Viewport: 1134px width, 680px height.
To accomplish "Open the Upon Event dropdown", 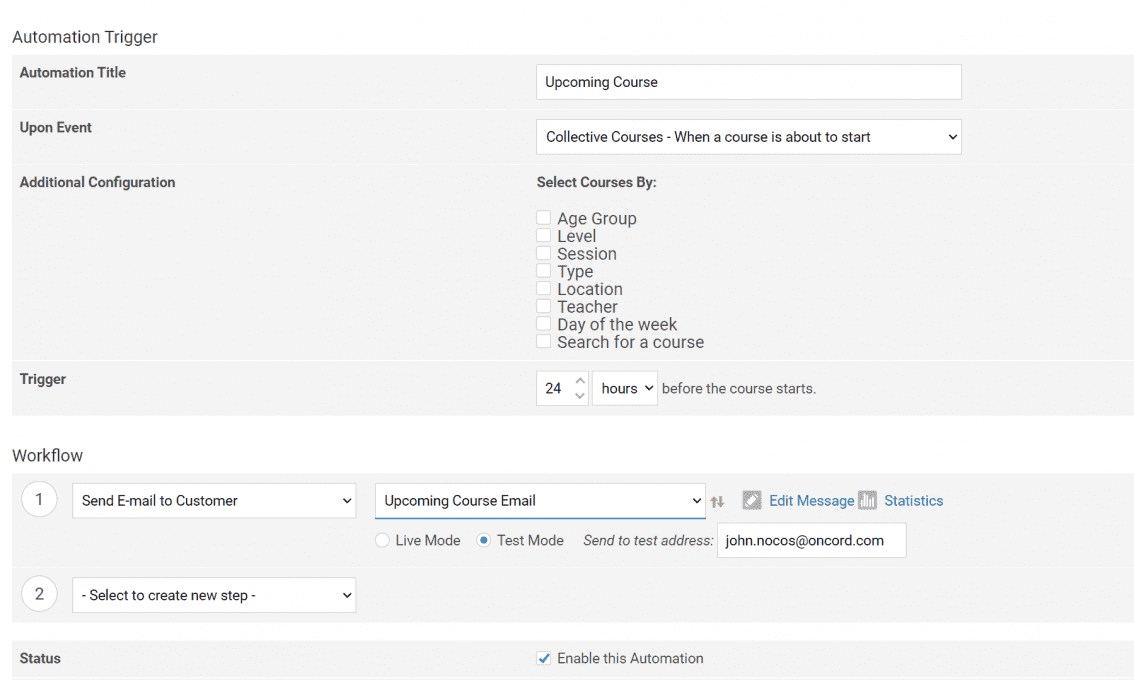I will pyautogui.click(x=749, y=137).
